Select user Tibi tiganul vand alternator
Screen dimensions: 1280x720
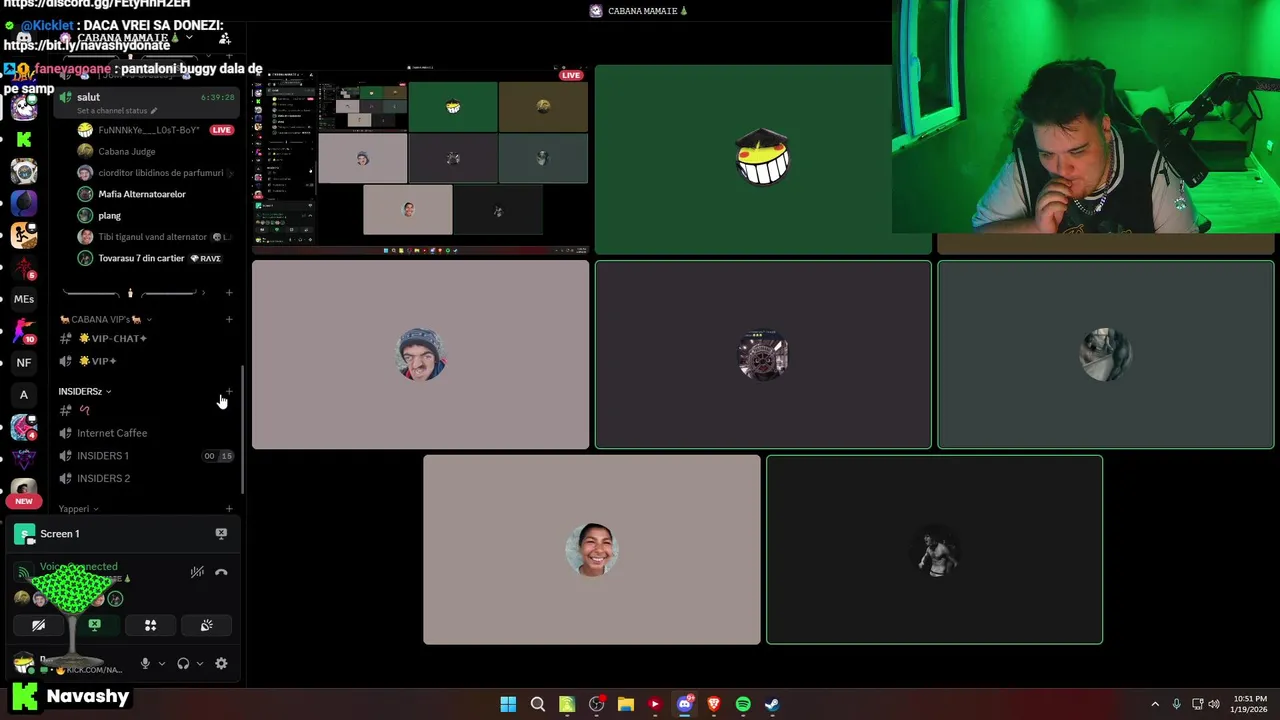point(155,237)
